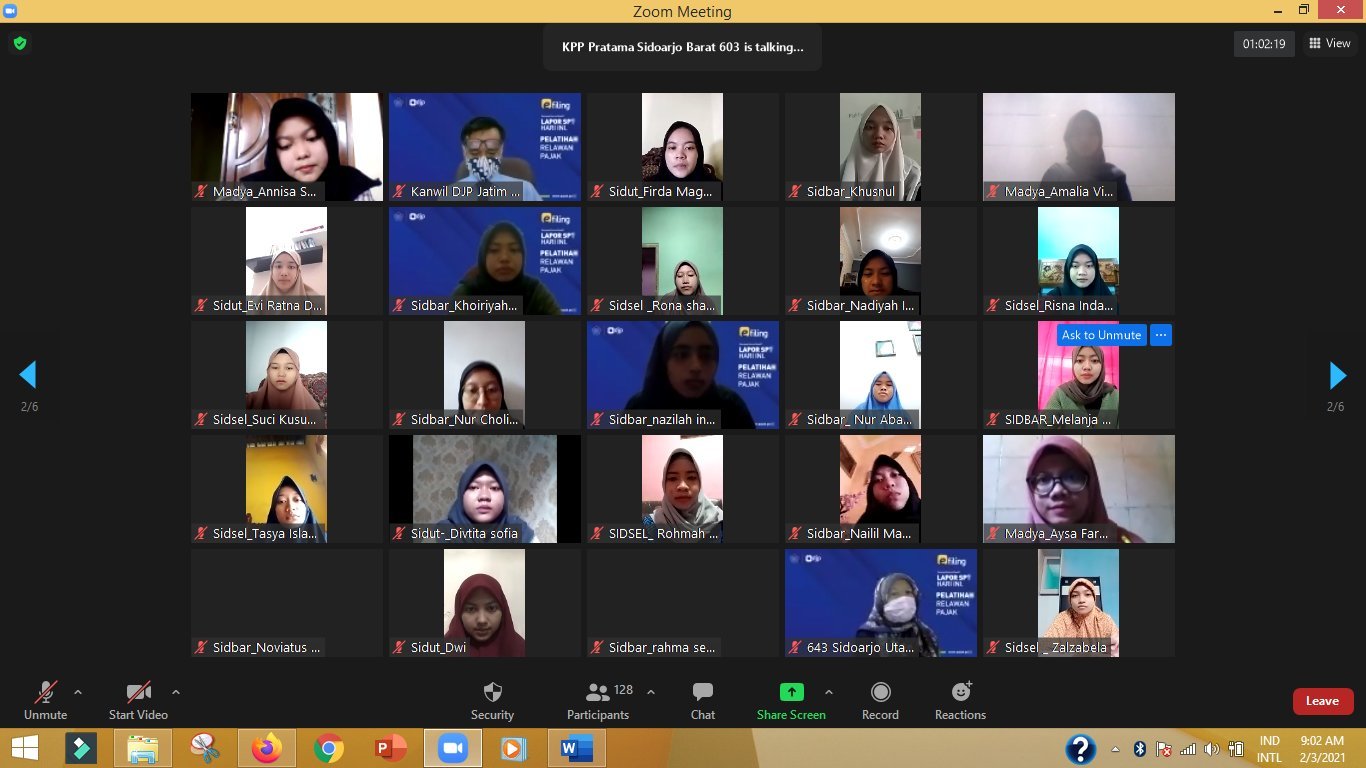Go to next gallery page arrow

[x=1337, y=375]
